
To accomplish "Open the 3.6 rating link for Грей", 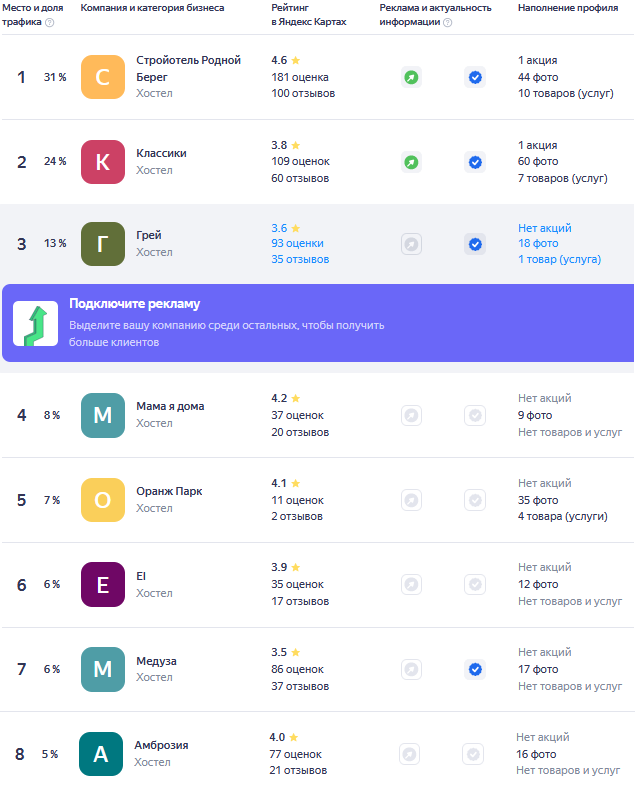I will [286, 228].
